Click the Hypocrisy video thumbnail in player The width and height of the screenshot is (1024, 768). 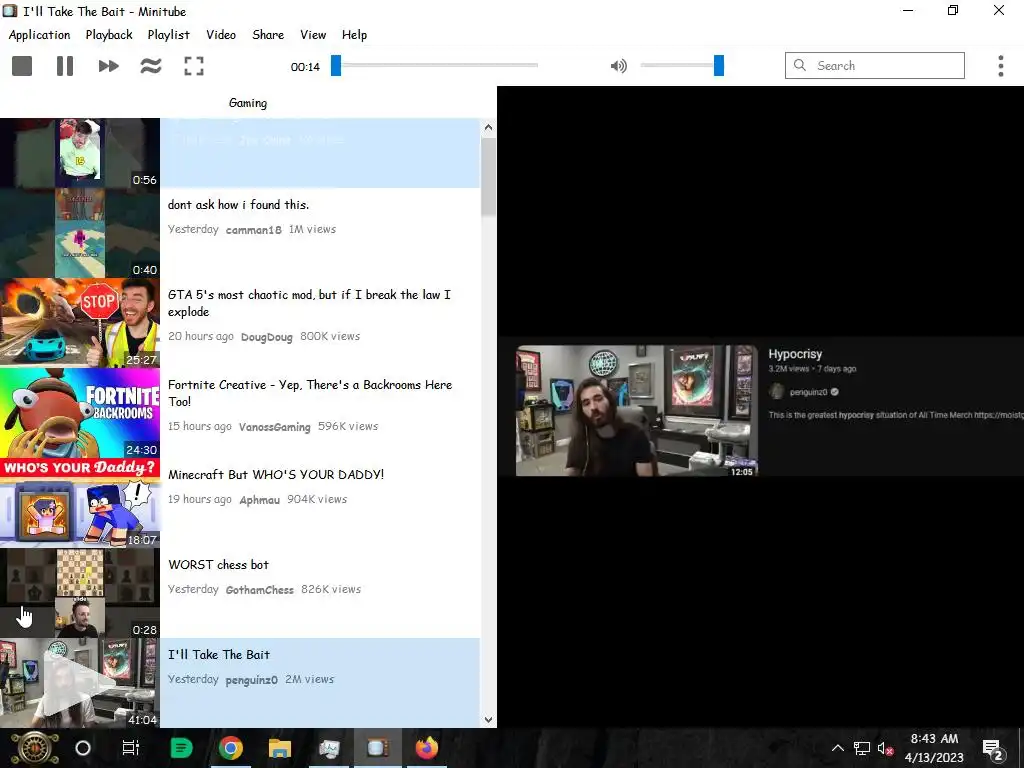637,410
